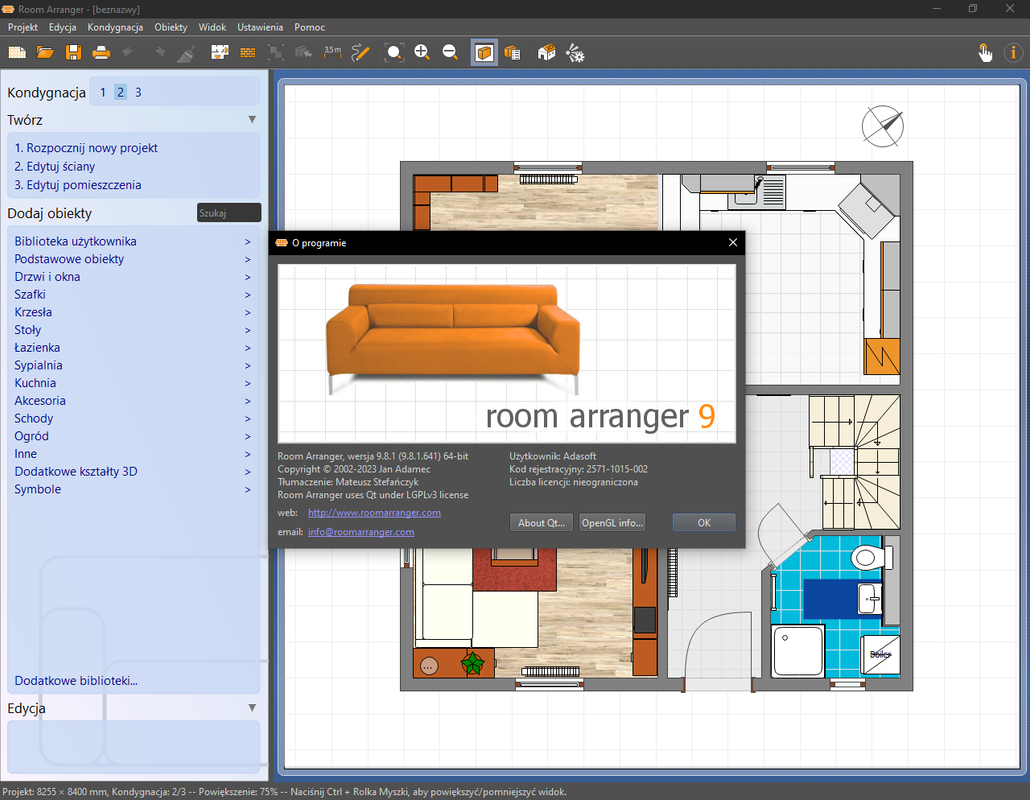
Task: Click the About Qt button
Action: 541,523
